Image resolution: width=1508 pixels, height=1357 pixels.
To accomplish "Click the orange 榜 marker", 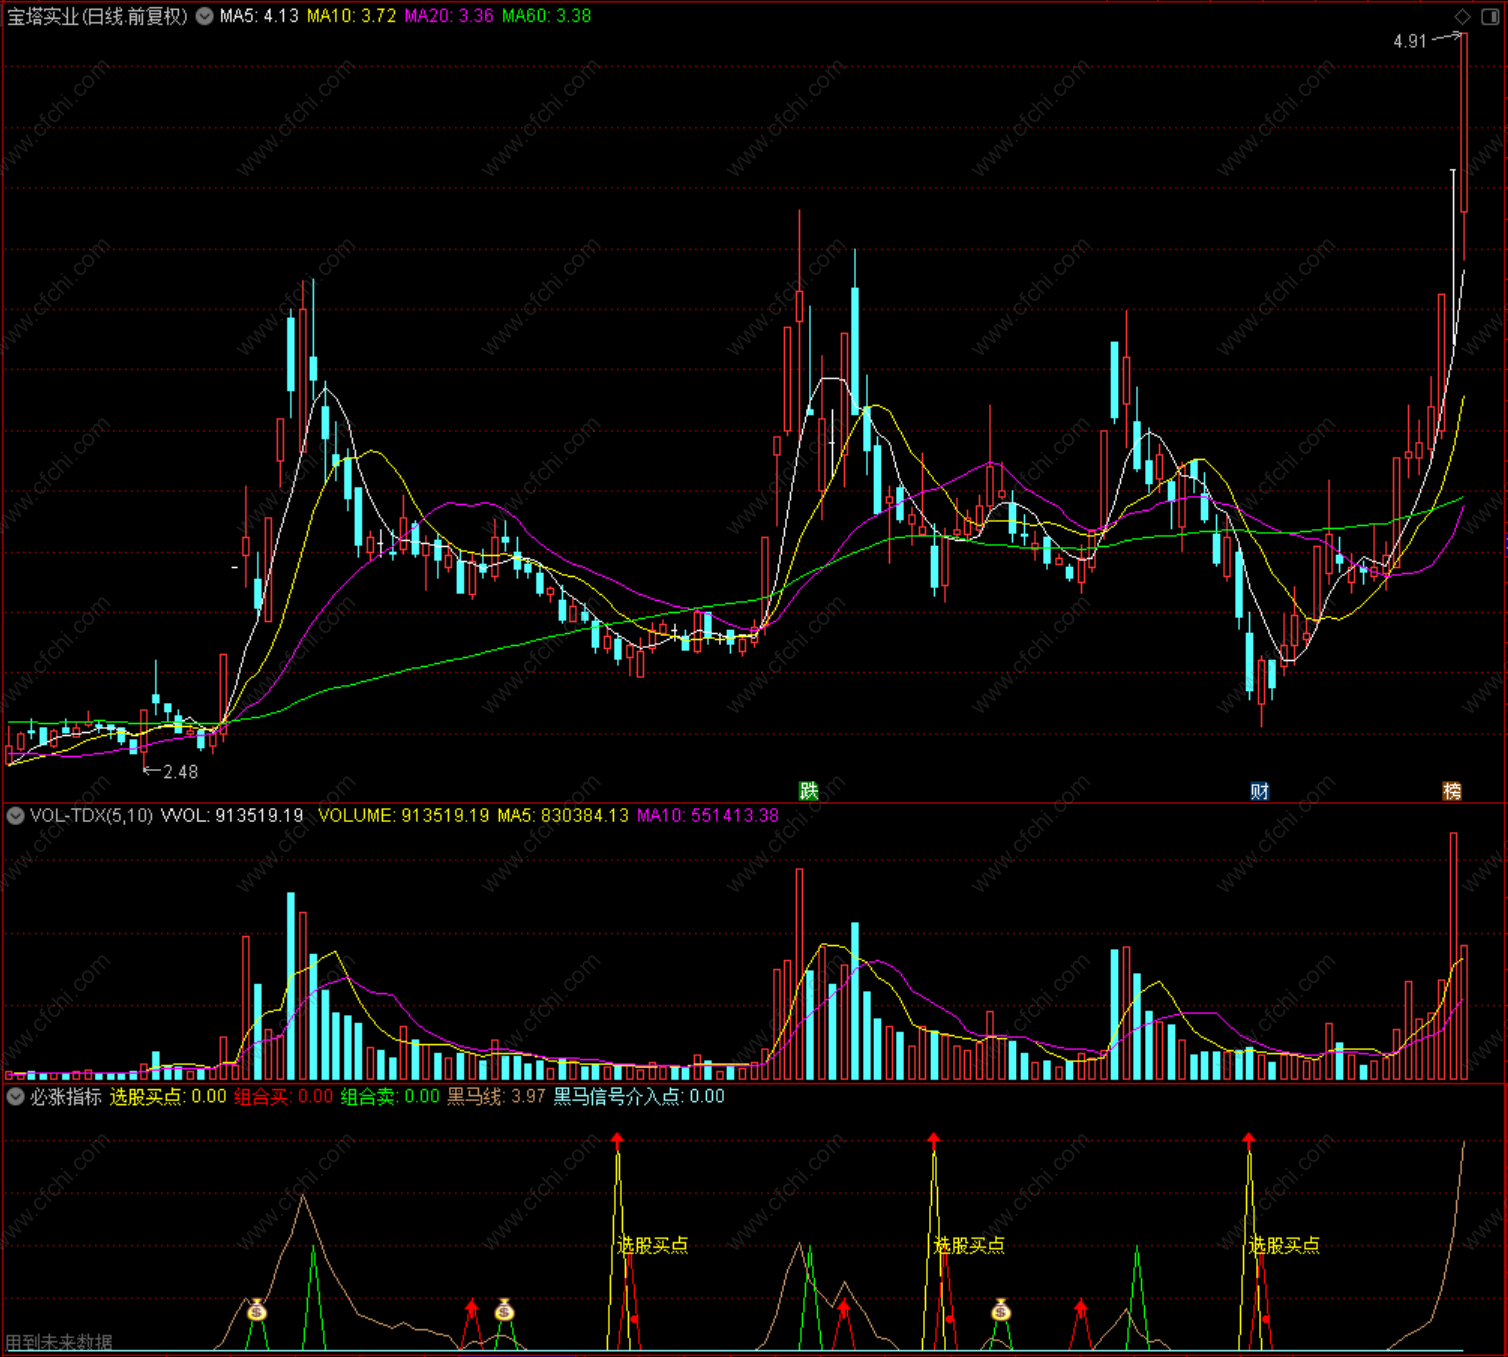I will [1452, 791].
